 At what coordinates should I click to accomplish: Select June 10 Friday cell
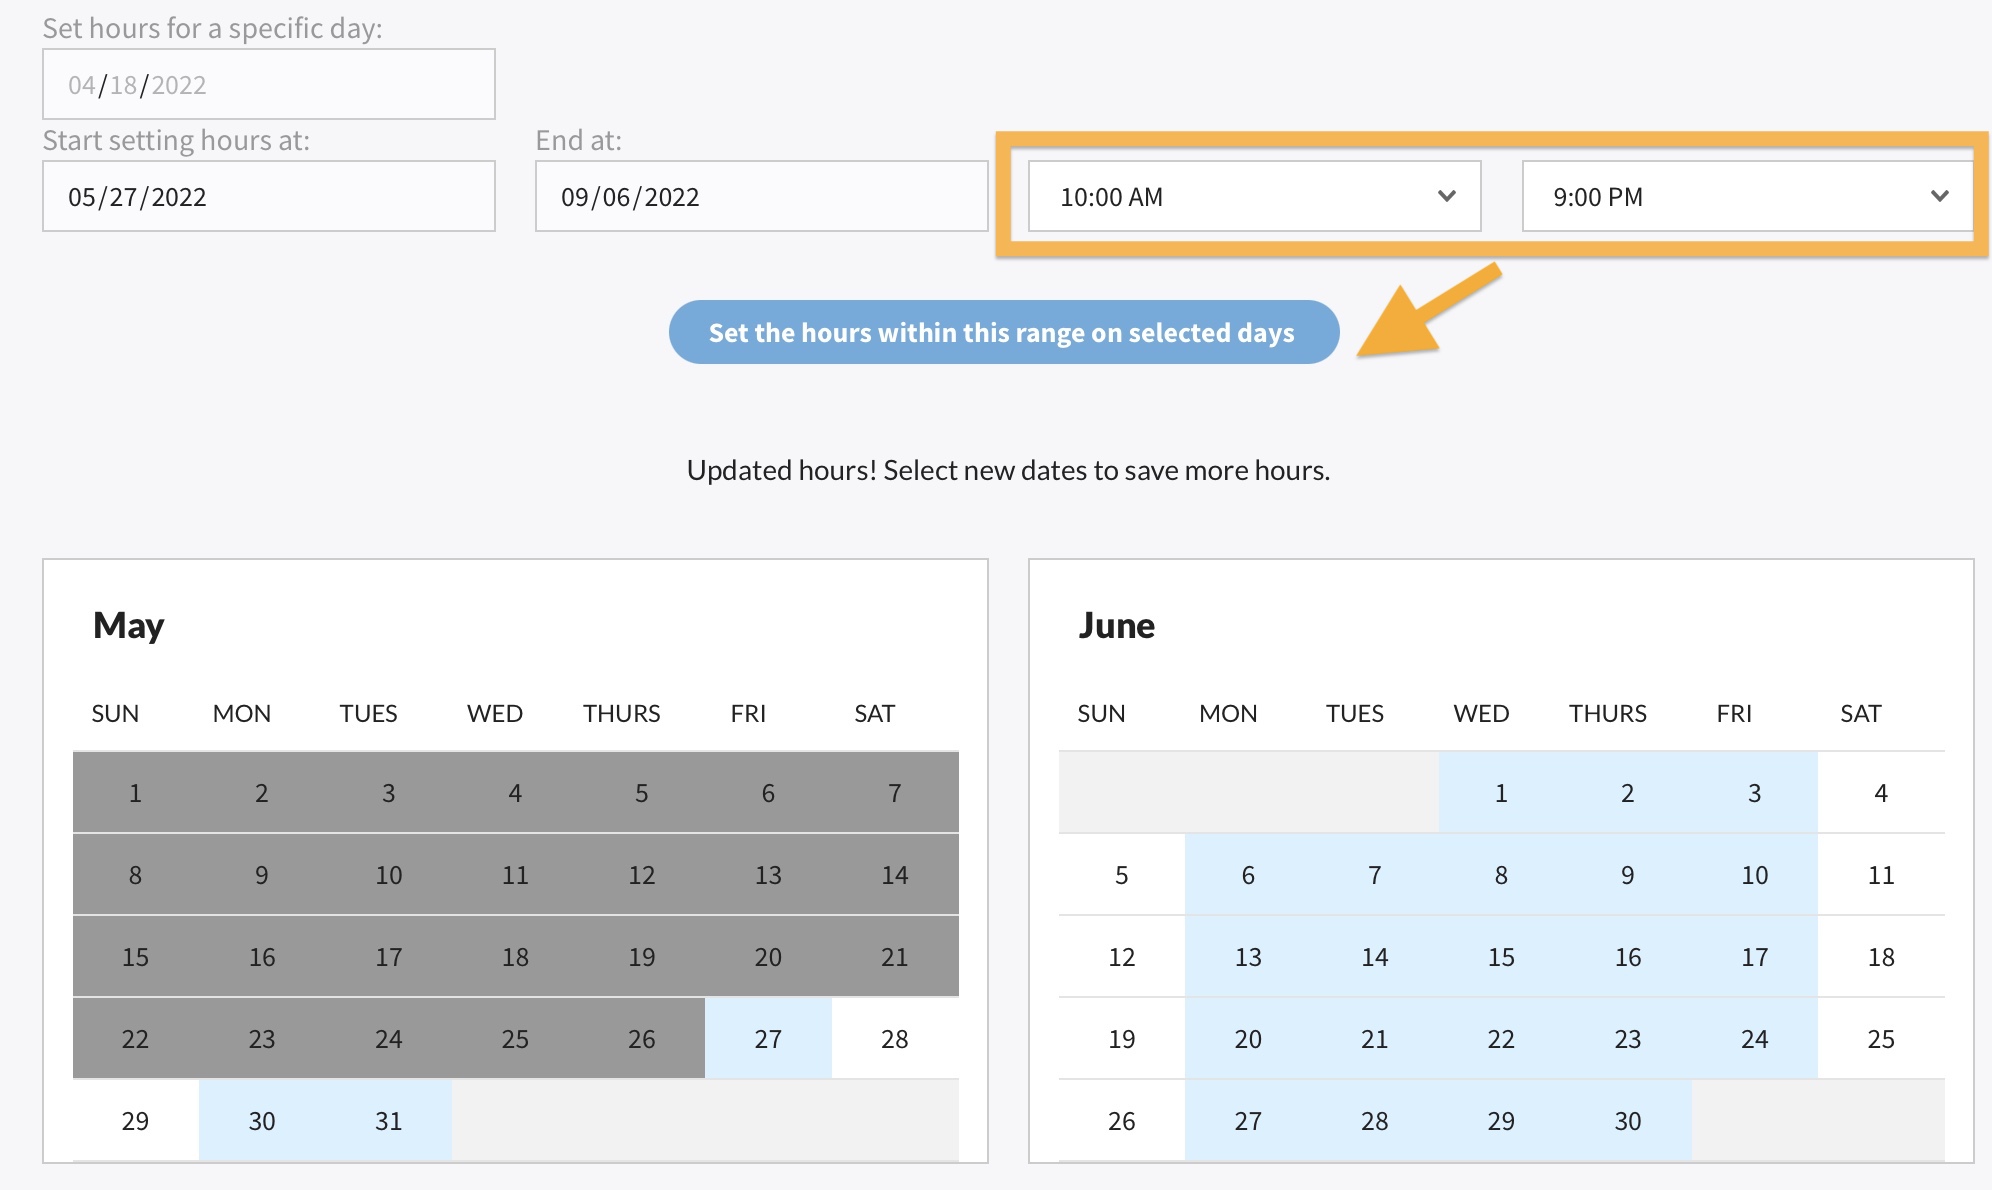point(1754,875)
